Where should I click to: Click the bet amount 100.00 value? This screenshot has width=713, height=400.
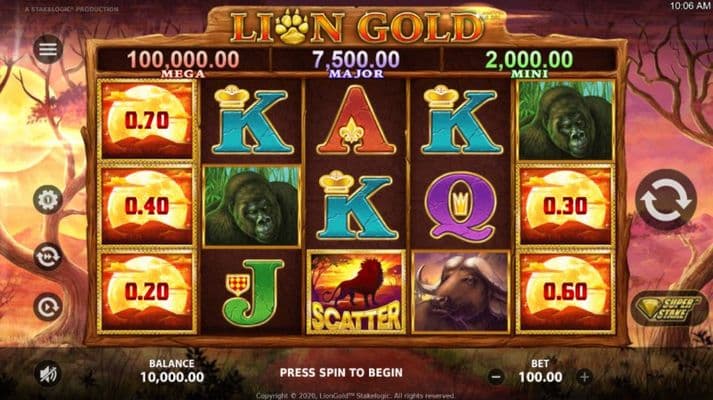[x=540, y=377]
